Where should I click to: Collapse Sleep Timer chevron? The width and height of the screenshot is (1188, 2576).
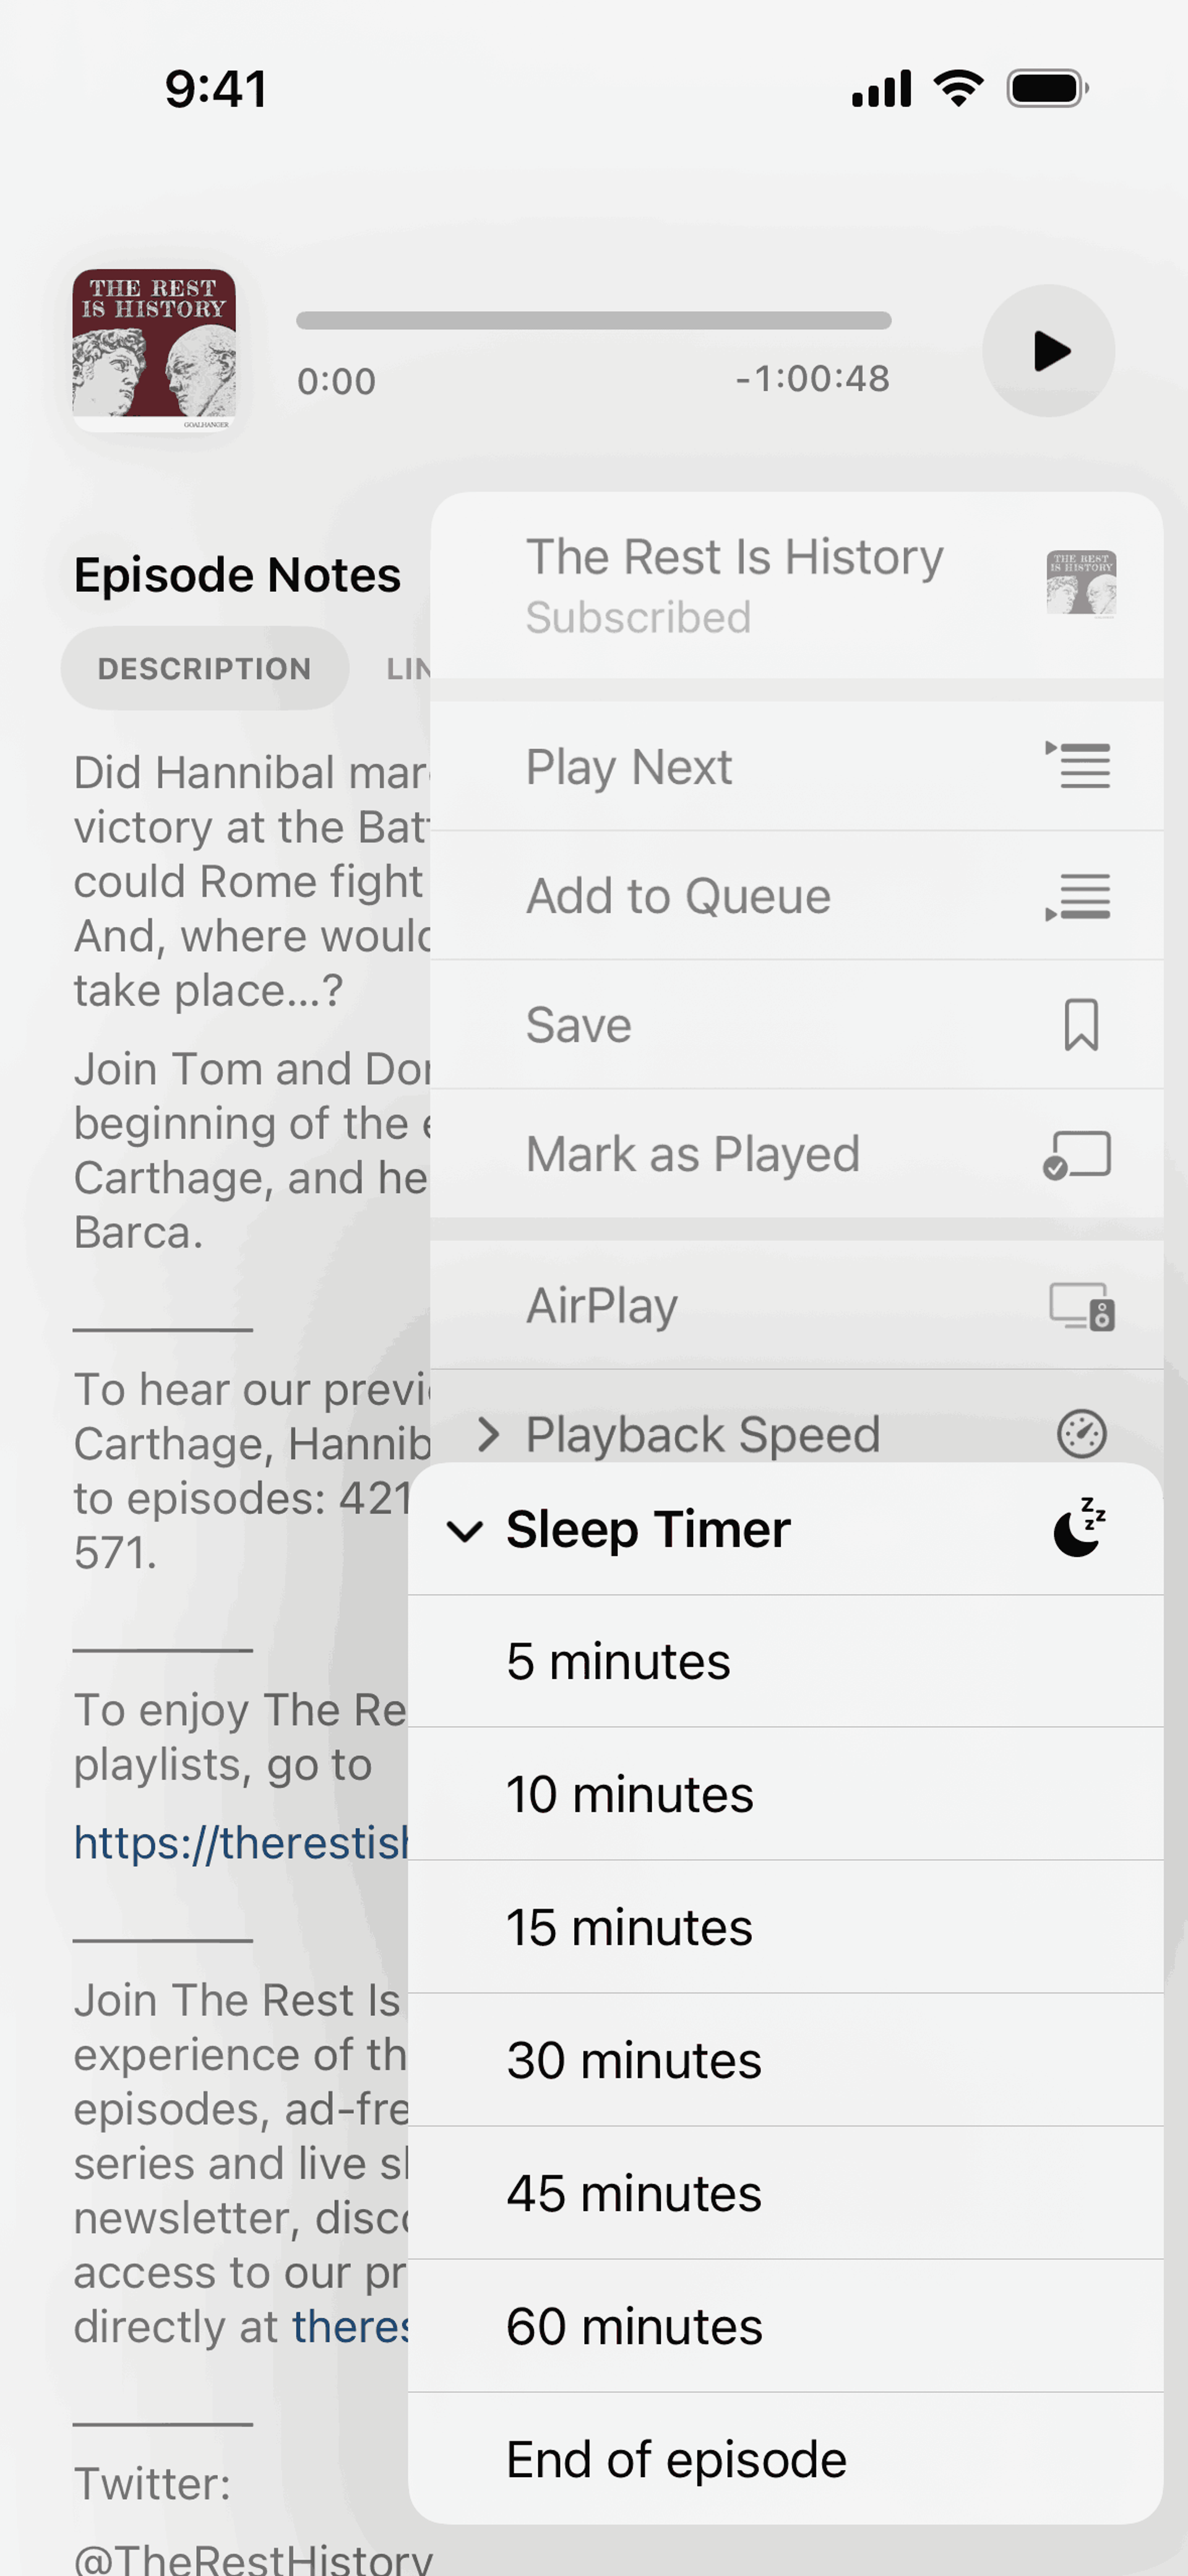click(x=465, y=1531)
